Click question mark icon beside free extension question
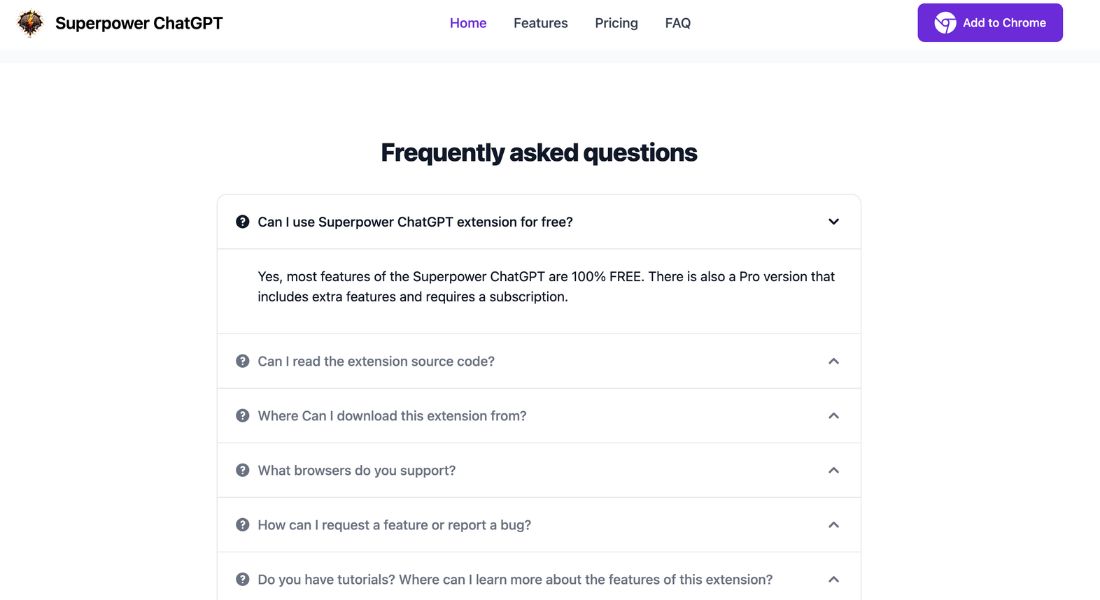The height and width of the screenshot is (600, 1100). click(x=243, y=222)
